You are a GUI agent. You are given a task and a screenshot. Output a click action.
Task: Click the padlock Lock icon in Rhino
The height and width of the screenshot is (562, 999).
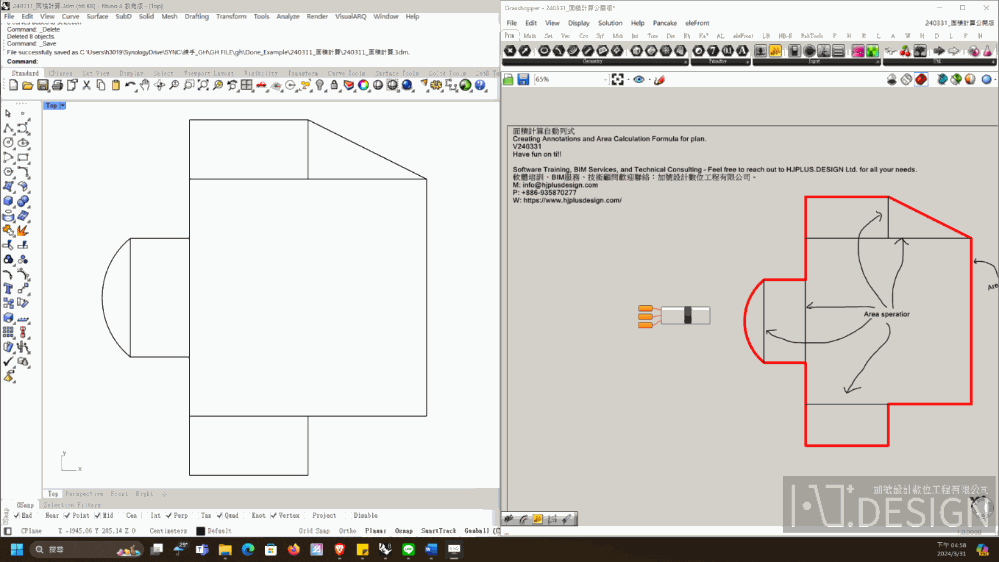tap(334, 85)
